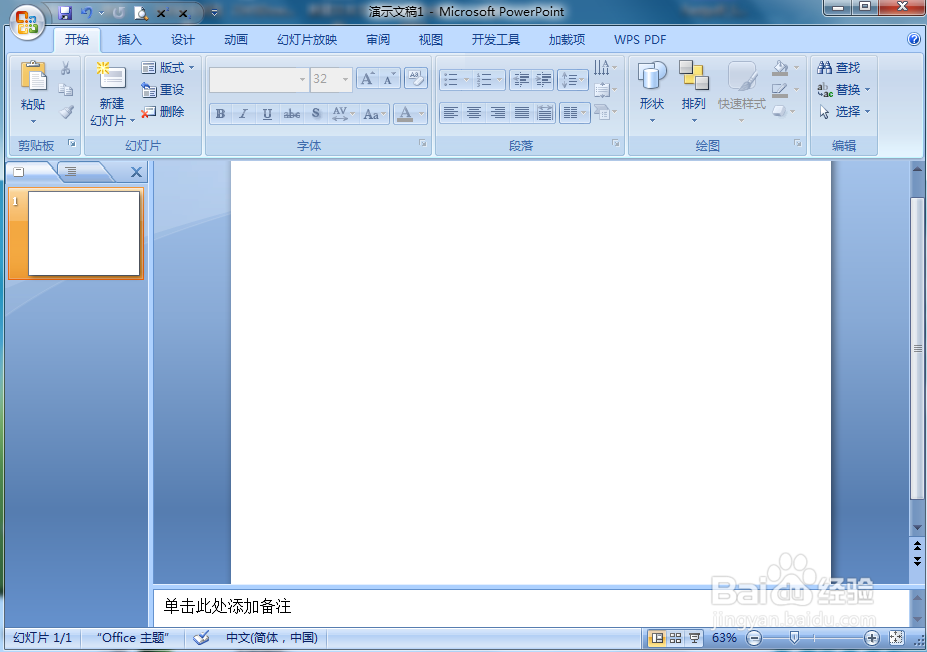The image size is (927, 652).
Task: Open the Help question mark icon
Action: (x=913, y=40)
